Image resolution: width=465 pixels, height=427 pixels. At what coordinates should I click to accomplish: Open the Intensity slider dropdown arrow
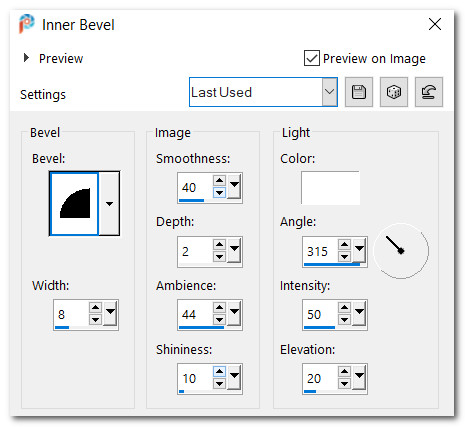[x=359, y=312]
